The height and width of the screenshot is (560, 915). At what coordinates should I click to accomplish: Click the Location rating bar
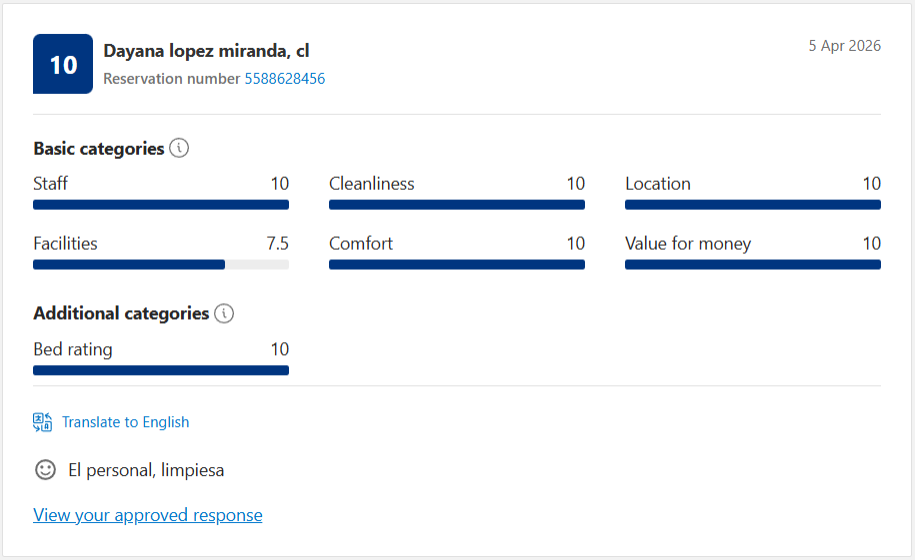click(753, 205)
